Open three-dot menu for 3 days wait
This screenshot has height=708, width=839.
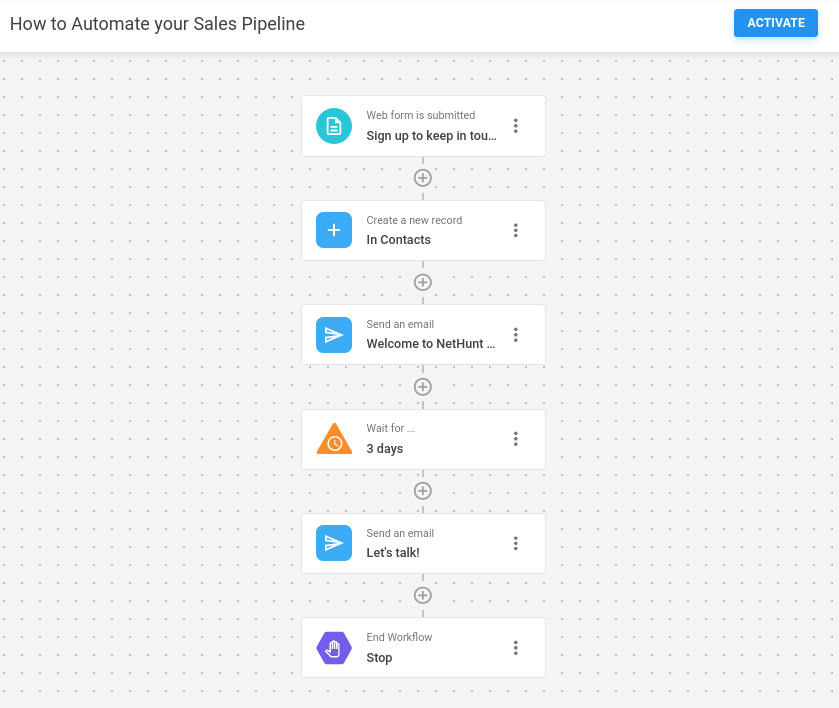click(516, 439)
